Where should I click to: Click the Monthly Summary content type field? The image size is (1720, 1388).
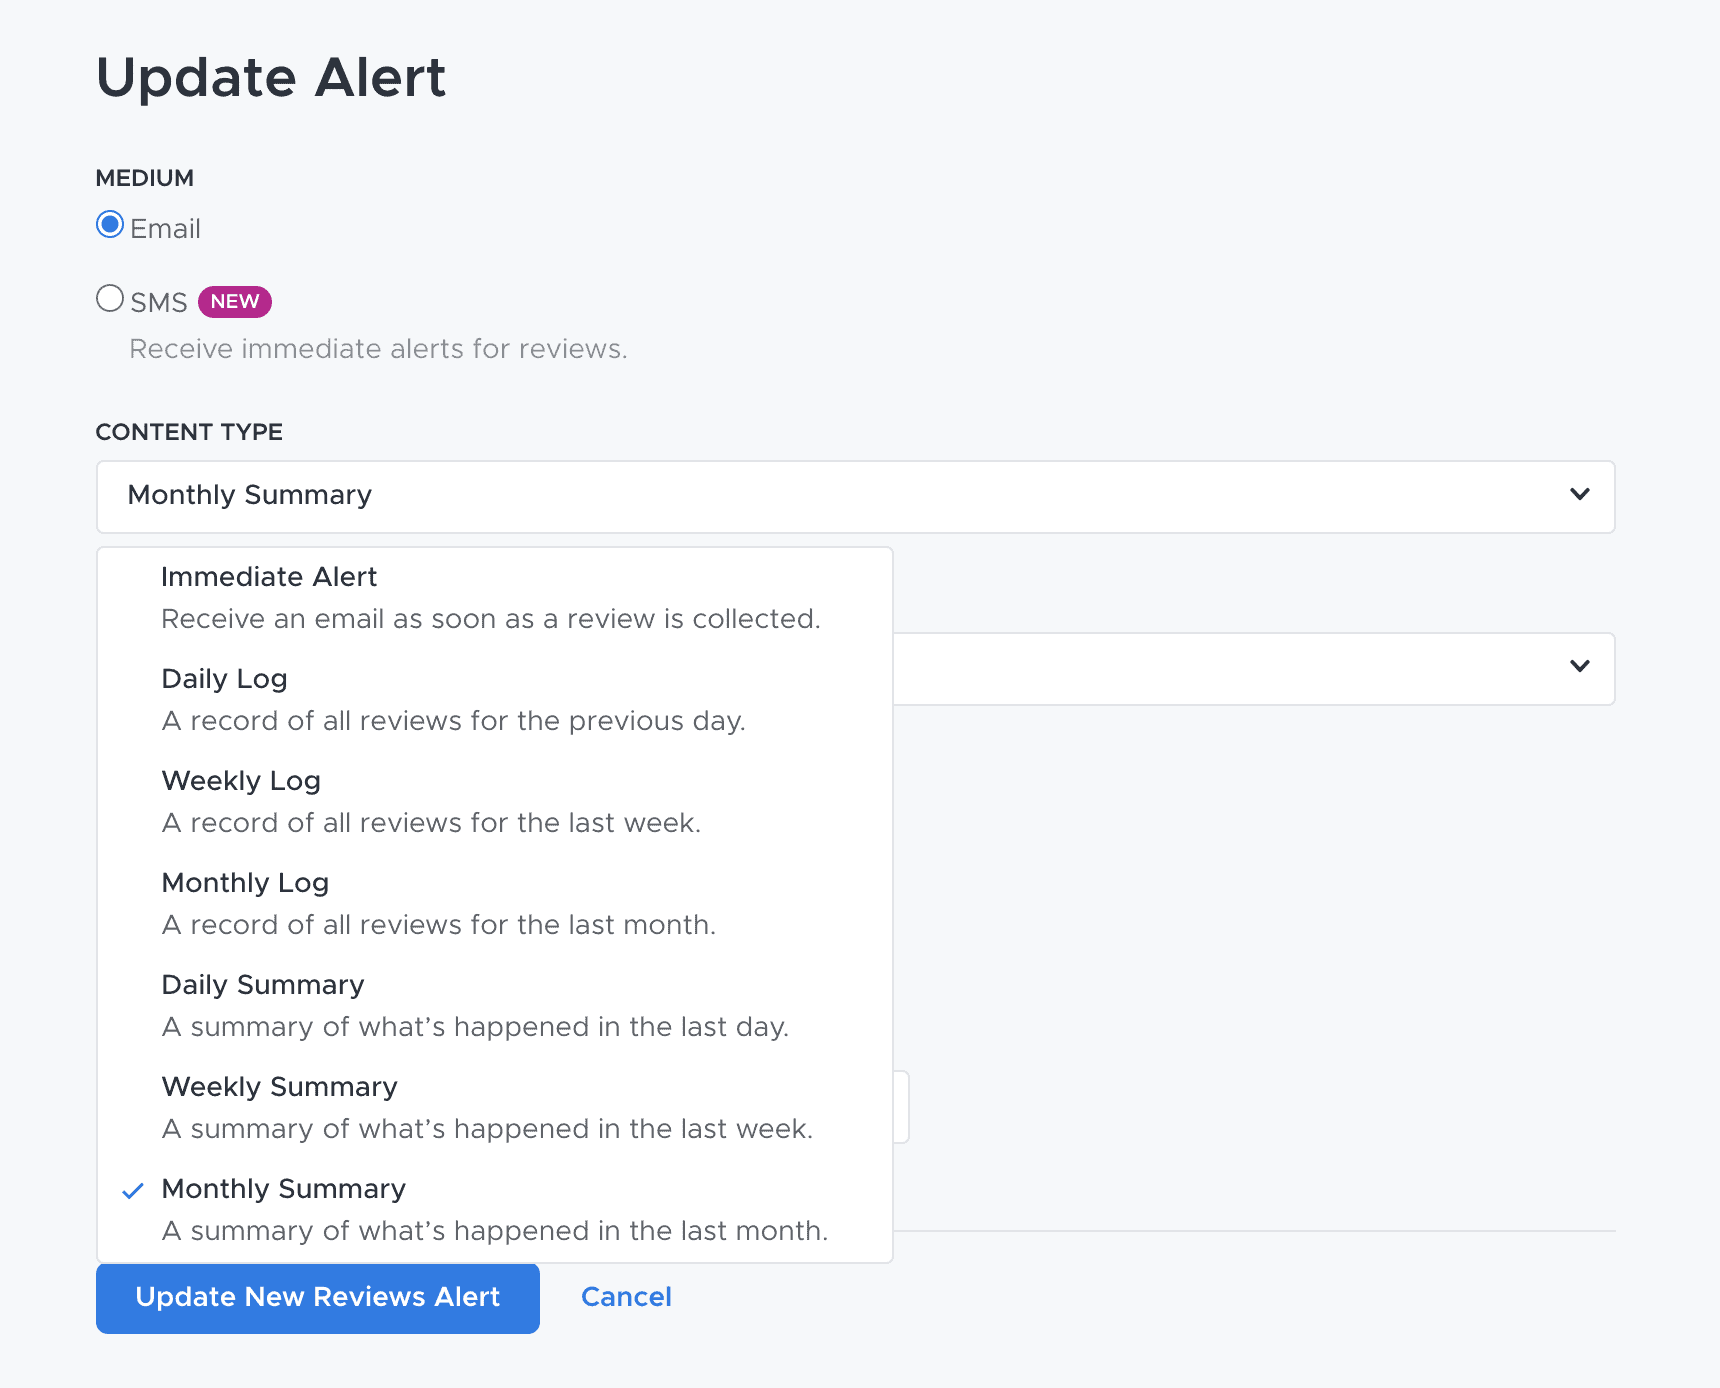click(700, 496)
